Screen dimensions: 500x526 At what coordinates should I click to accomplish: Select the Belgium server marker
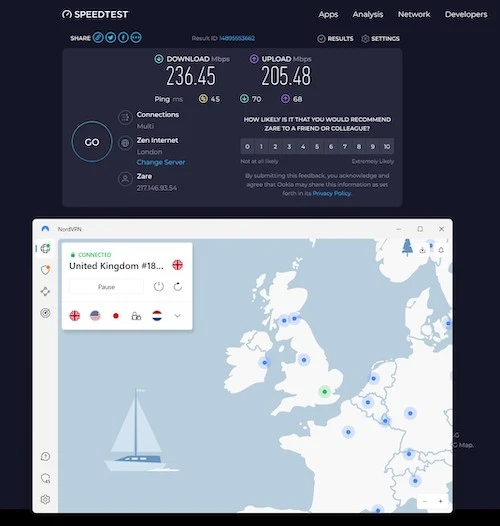tap(368, 402)
